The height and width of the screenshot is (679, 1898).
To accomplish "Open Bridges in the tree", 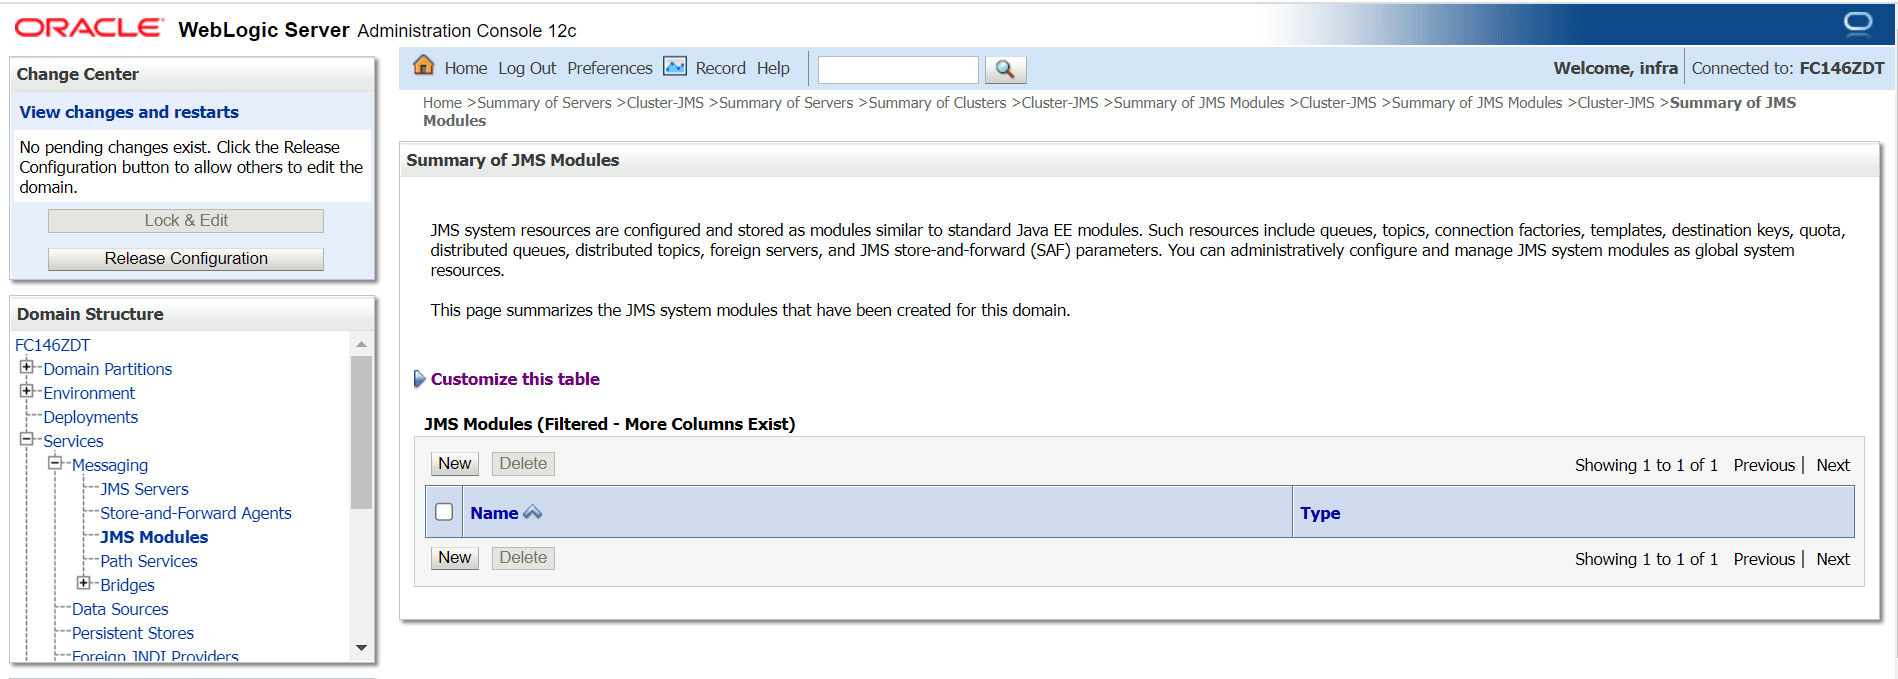I will [x=127, y=585].
